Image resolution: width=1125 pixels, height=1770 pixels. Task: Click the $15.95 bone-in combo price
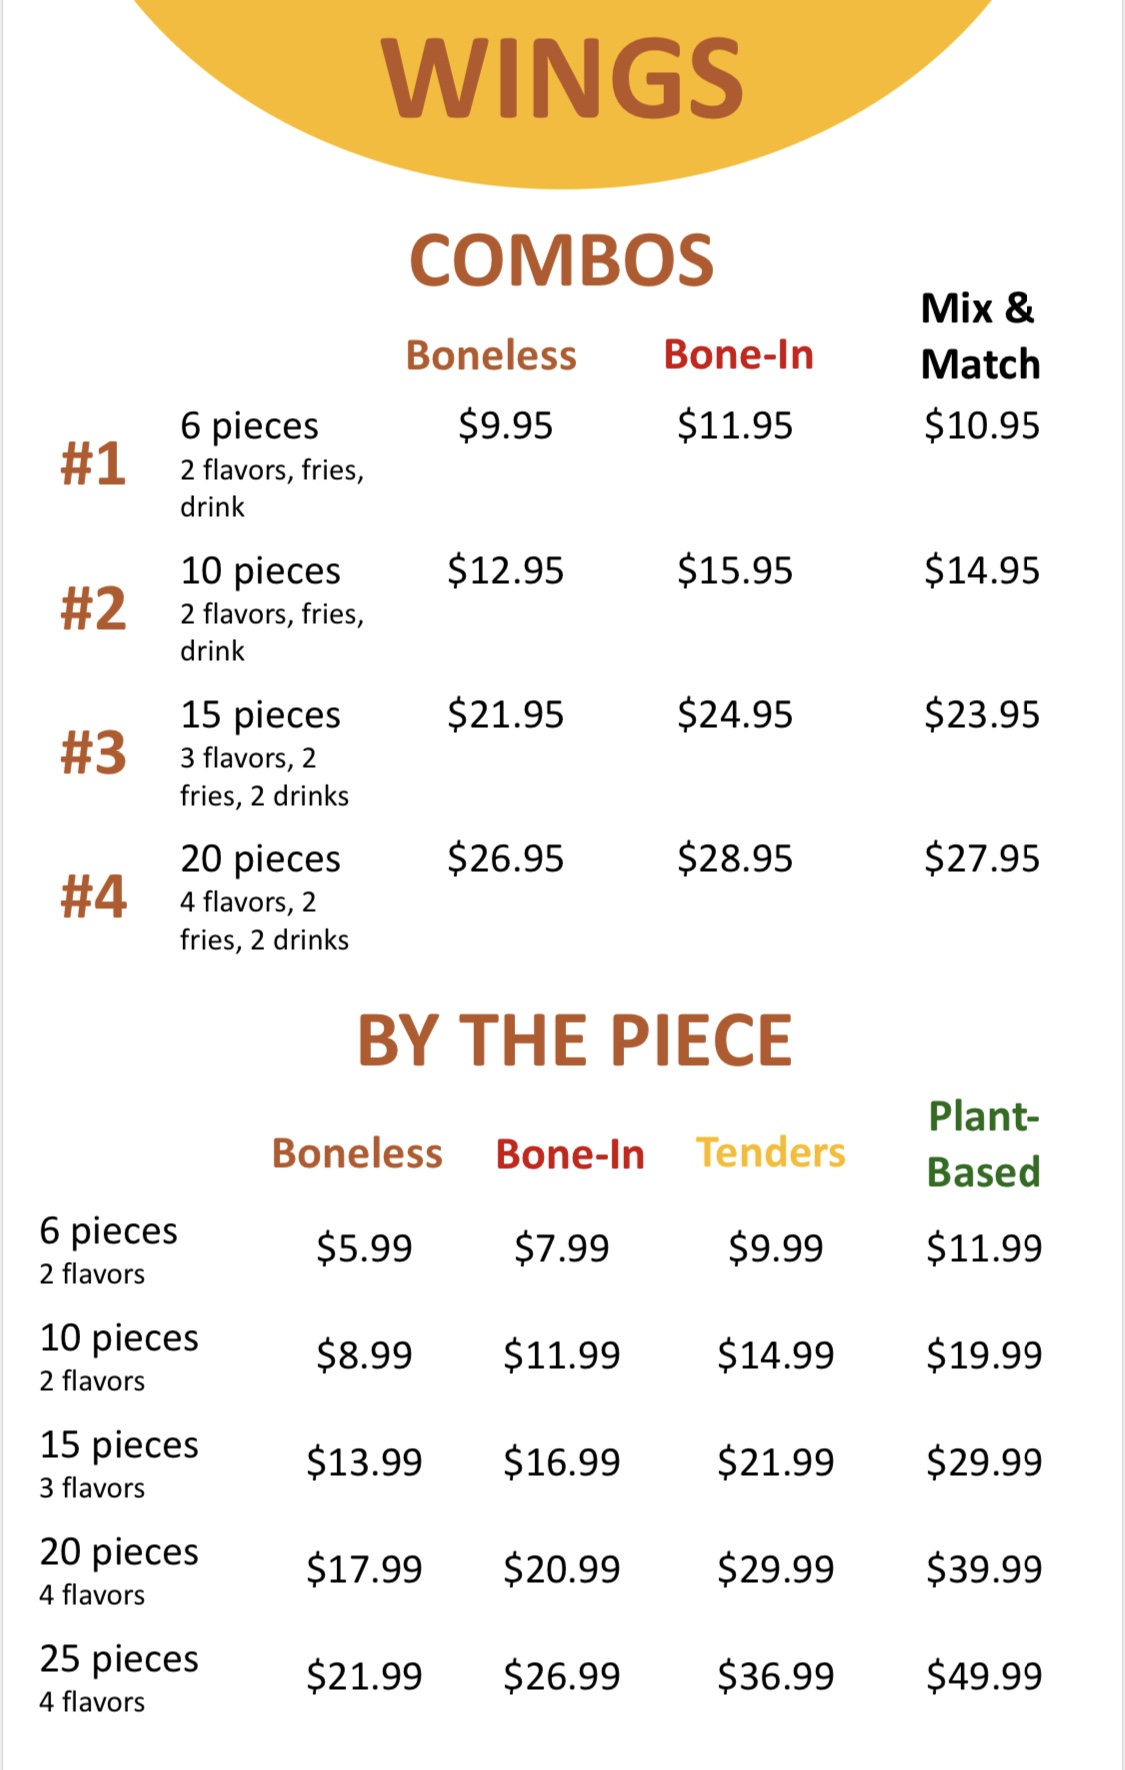click(x=734, y=571)
